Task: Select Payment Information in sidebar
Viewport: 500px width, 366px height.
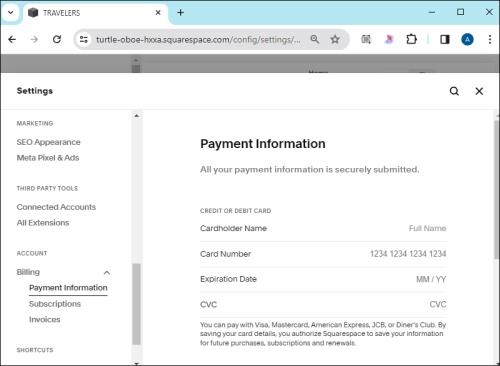Action: point(68,288)
